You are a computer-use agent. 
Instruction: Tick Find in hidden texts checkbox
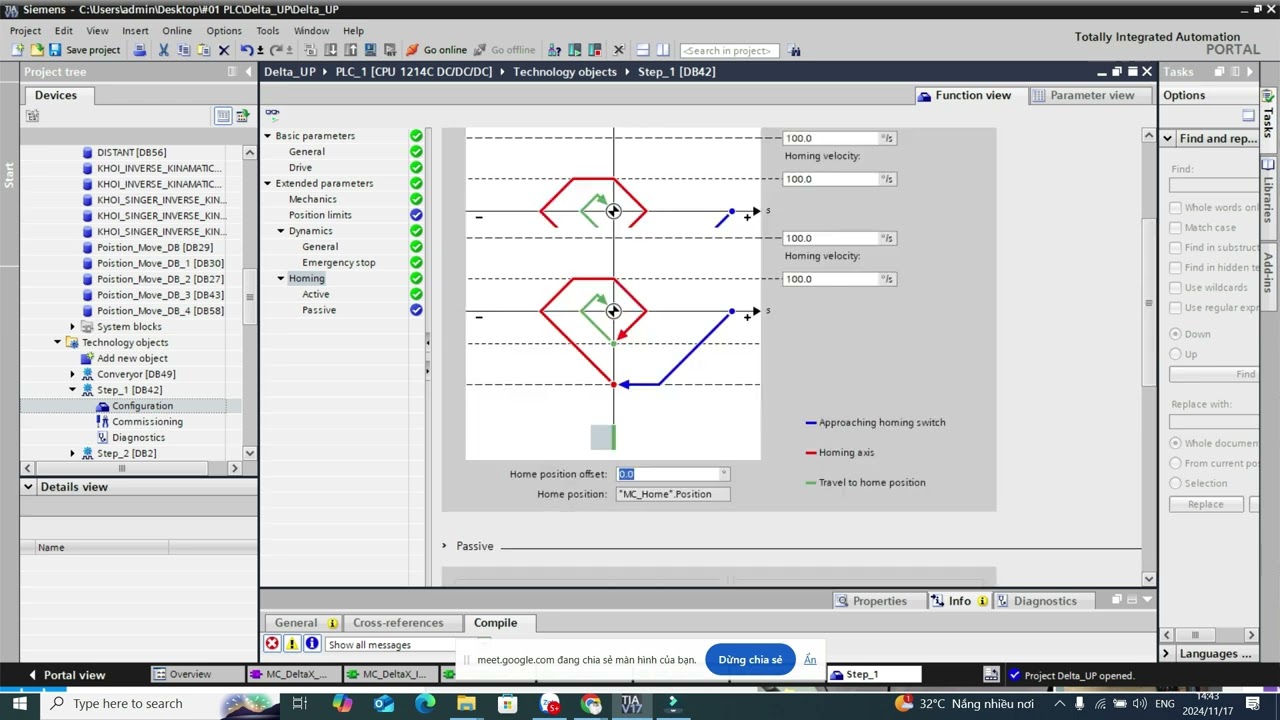(1176, 268)
